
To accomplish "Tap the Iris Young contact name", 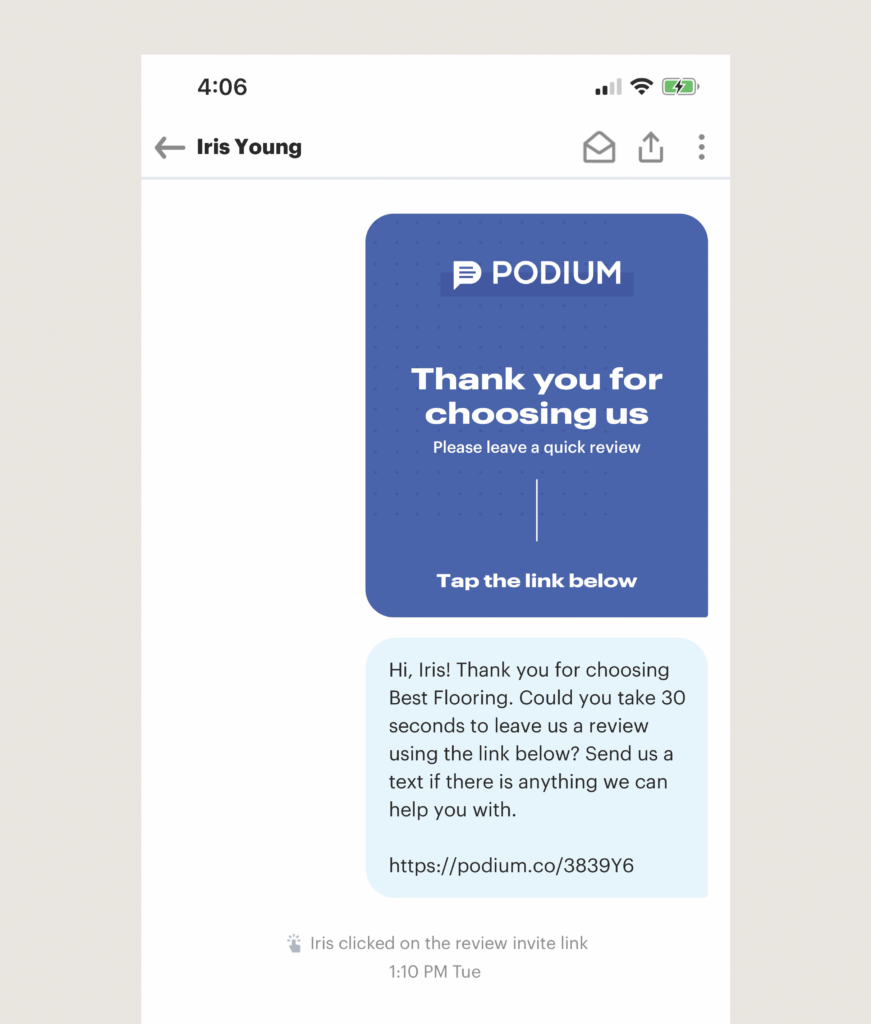I will coord(249,147).
